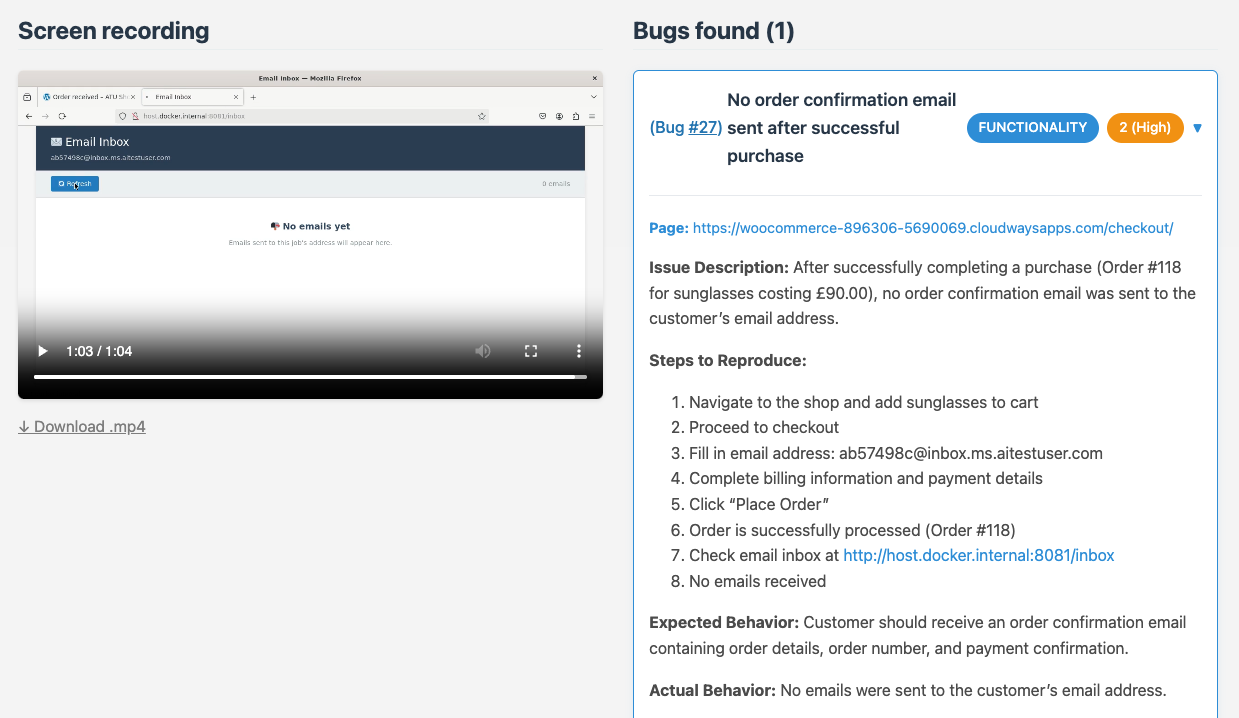Expand the bug details with the triangle arrow
The height and width of the screenshot is (718, 1239).
coord(1198,127)
